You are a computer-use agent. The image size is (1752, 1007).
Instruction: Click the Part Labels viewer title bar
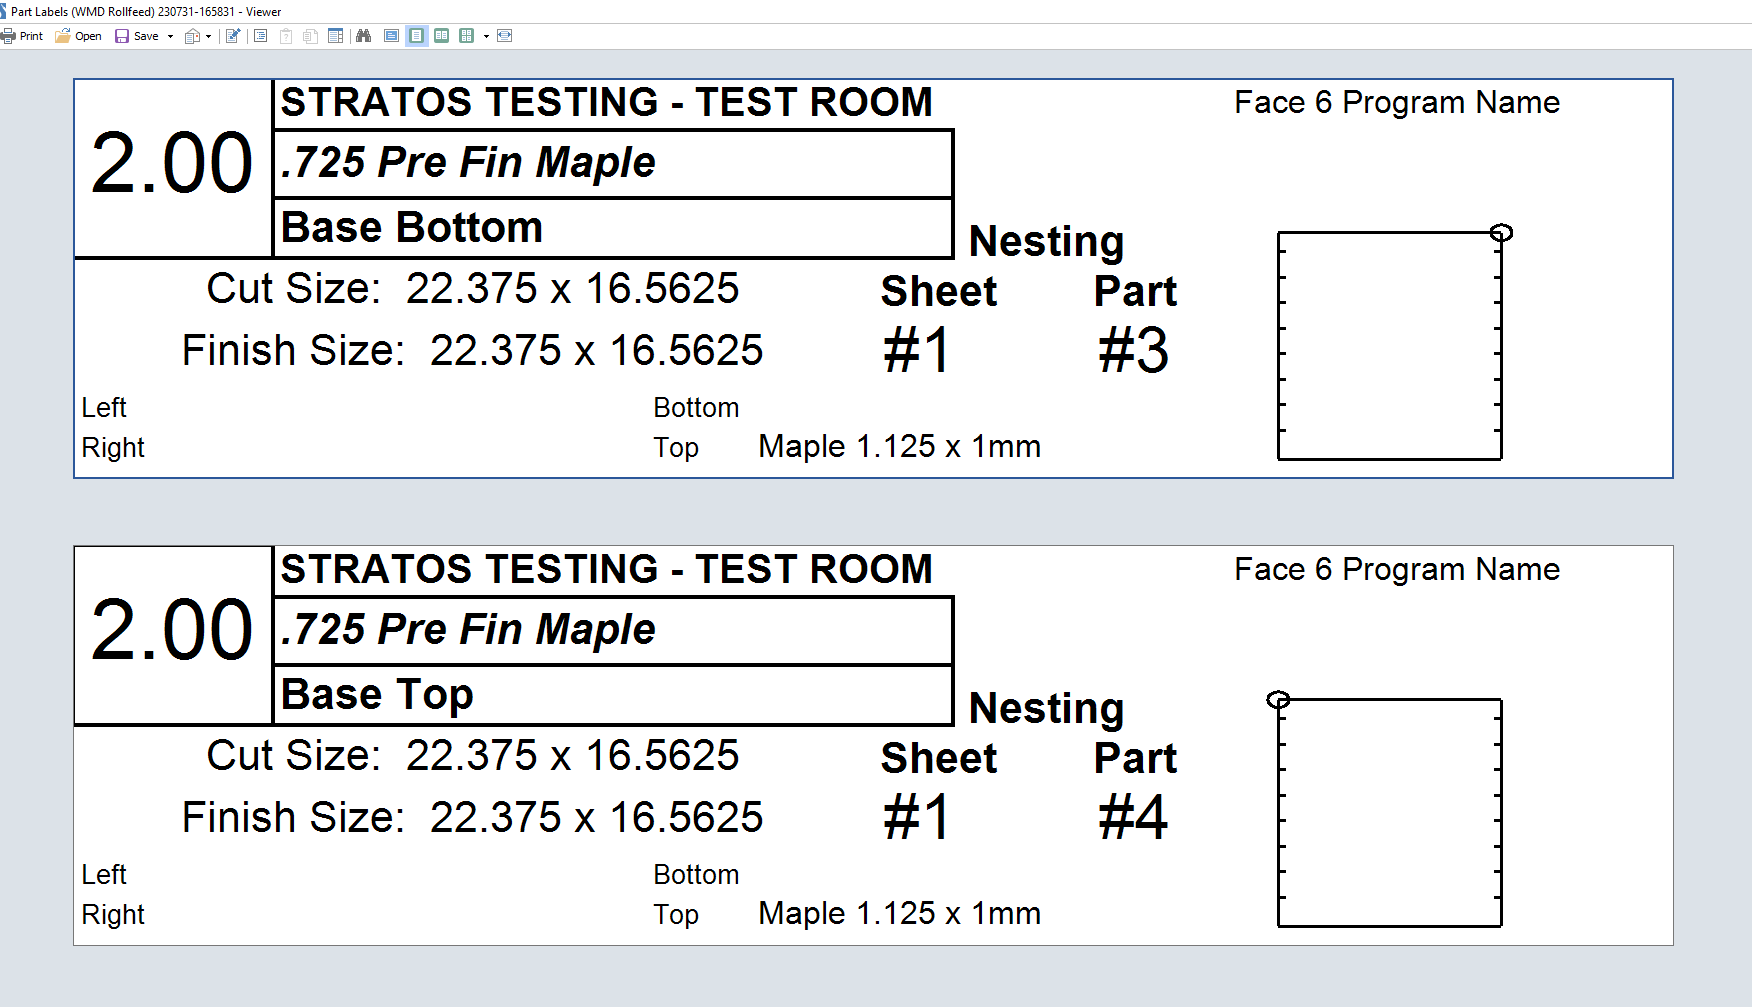click(x=146, y=11)
